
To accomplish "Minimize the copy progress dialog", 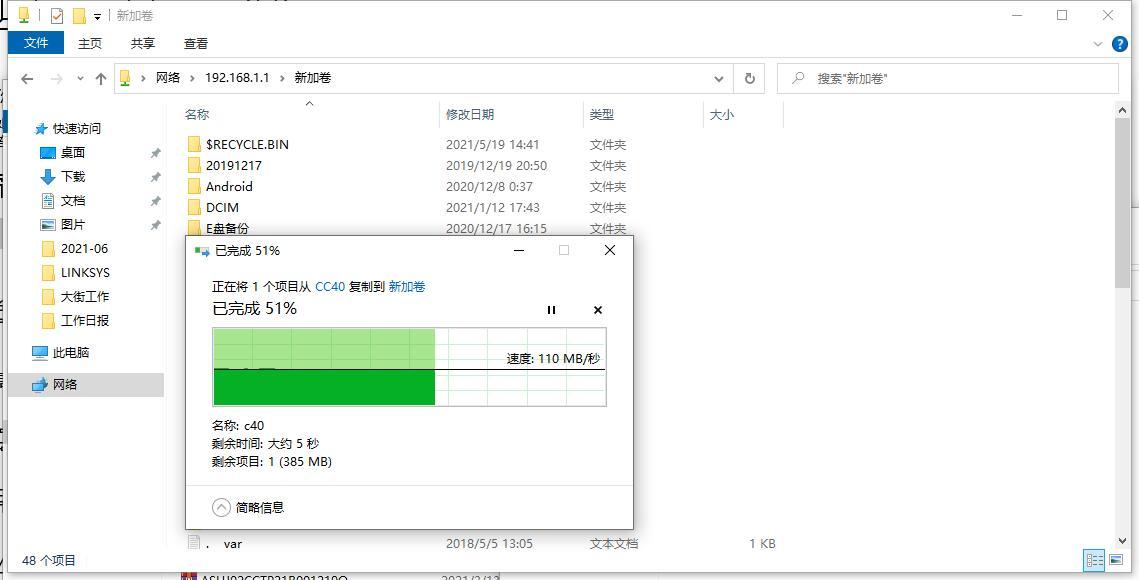I will 519,250.
